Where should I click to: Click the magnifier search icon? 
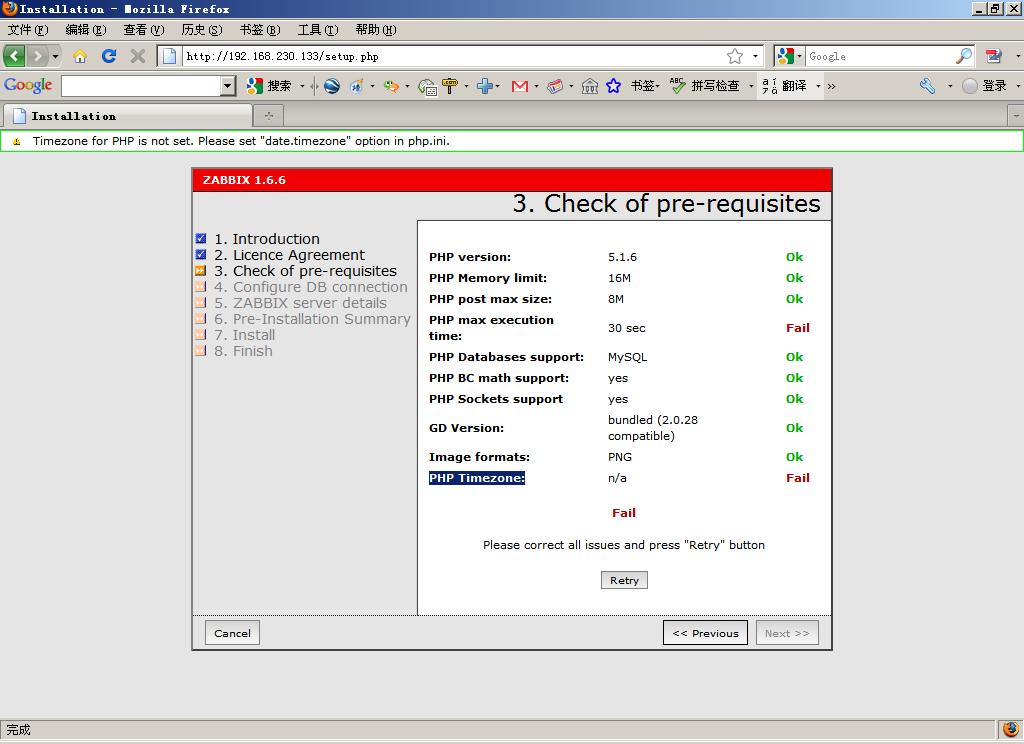coord(964,56)
